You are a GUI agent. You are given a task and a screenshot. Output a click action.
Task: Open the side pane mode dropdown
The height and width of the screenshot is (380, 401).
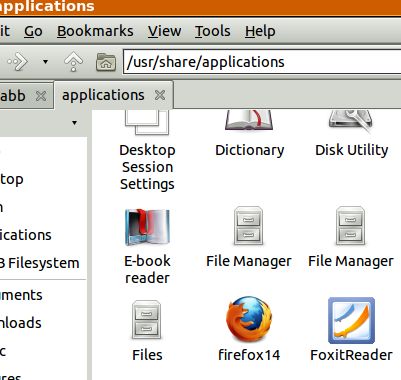coord(74,123)
